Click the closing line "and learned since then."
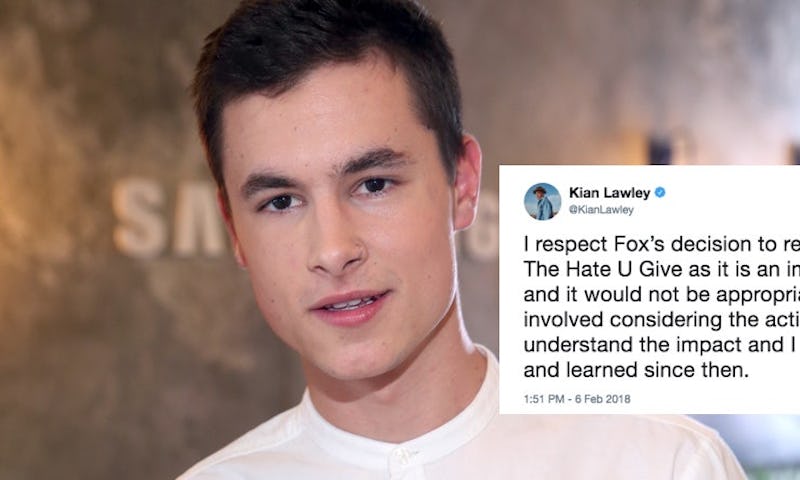 click(636, 370)
